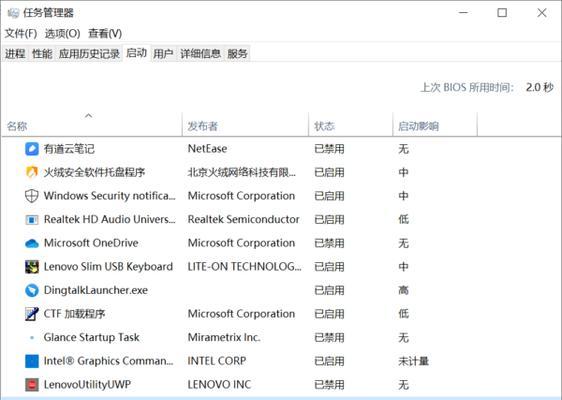Select Windows Security notifica... entry name
The width and height of the screenshot is (562, 400).
[x=110, y=196]
